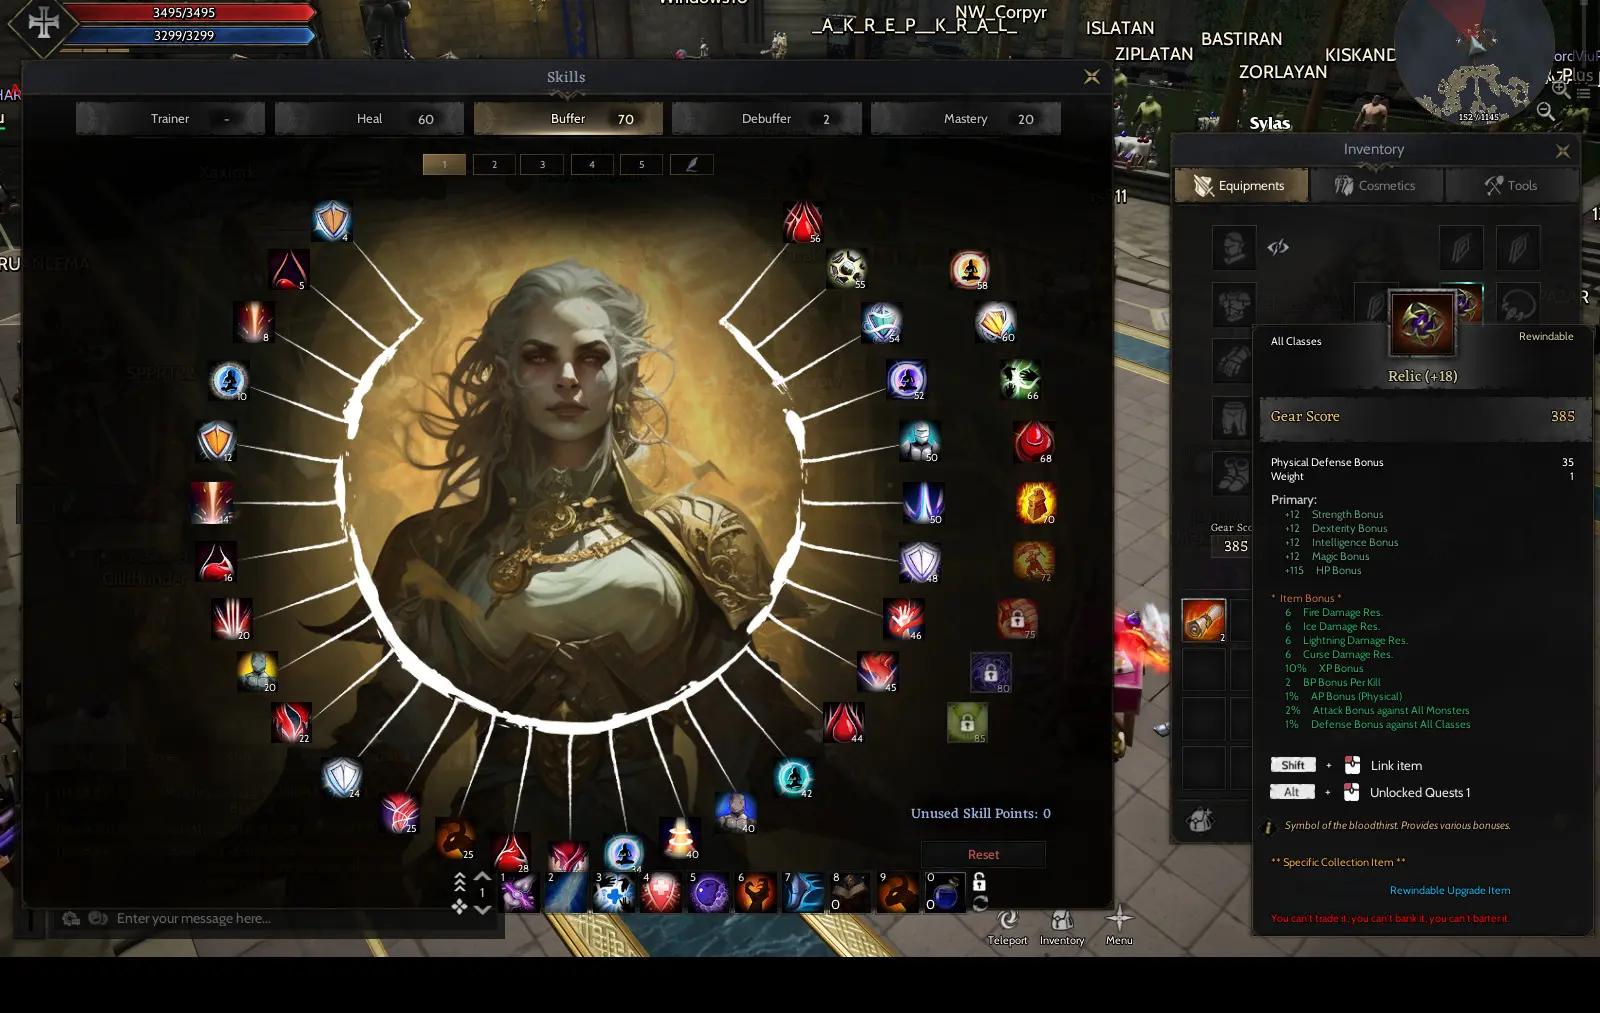Select the red blood drop skill level 68
This screenshot has height=1013, width=1600.
click(x=1034, y=442)
